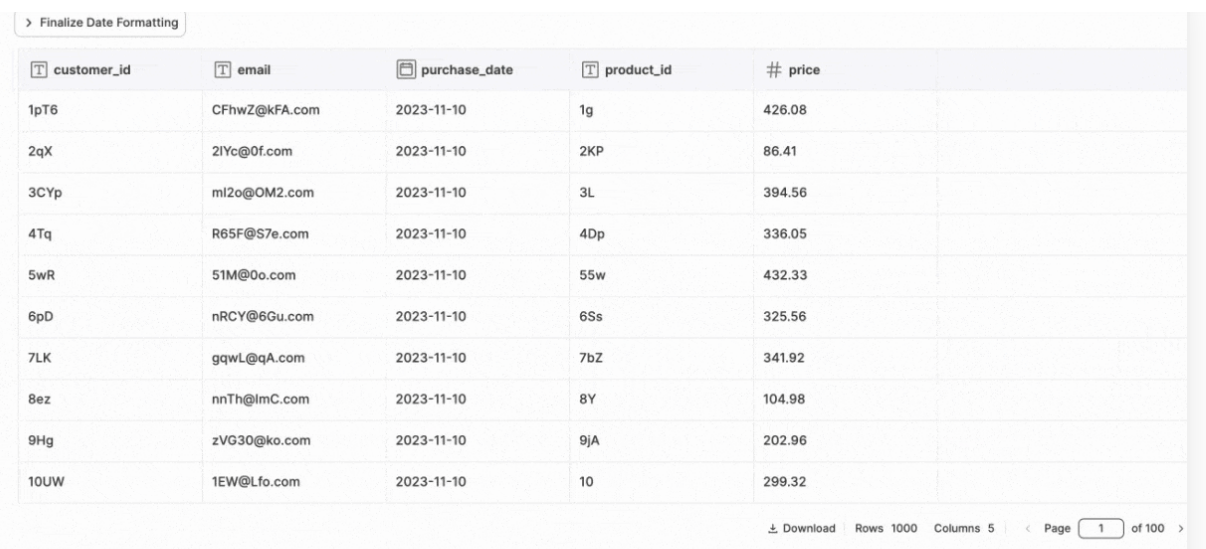Click the Download button label
The height and width of the screenshot is (549, 1206).
tap(808, 527)
